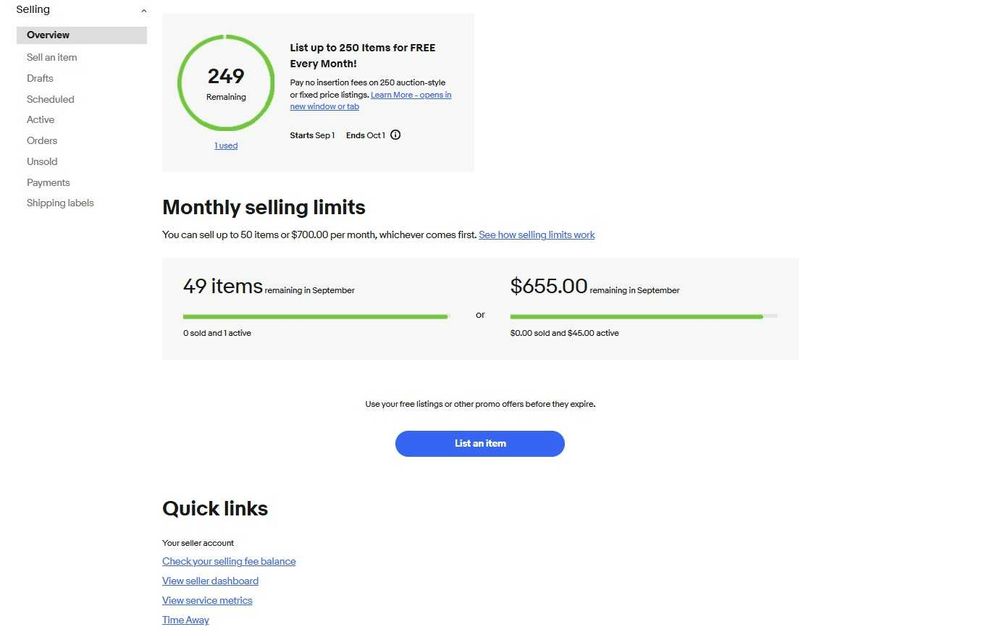Collapse the Selling section chevron

[x=144, y=11]
